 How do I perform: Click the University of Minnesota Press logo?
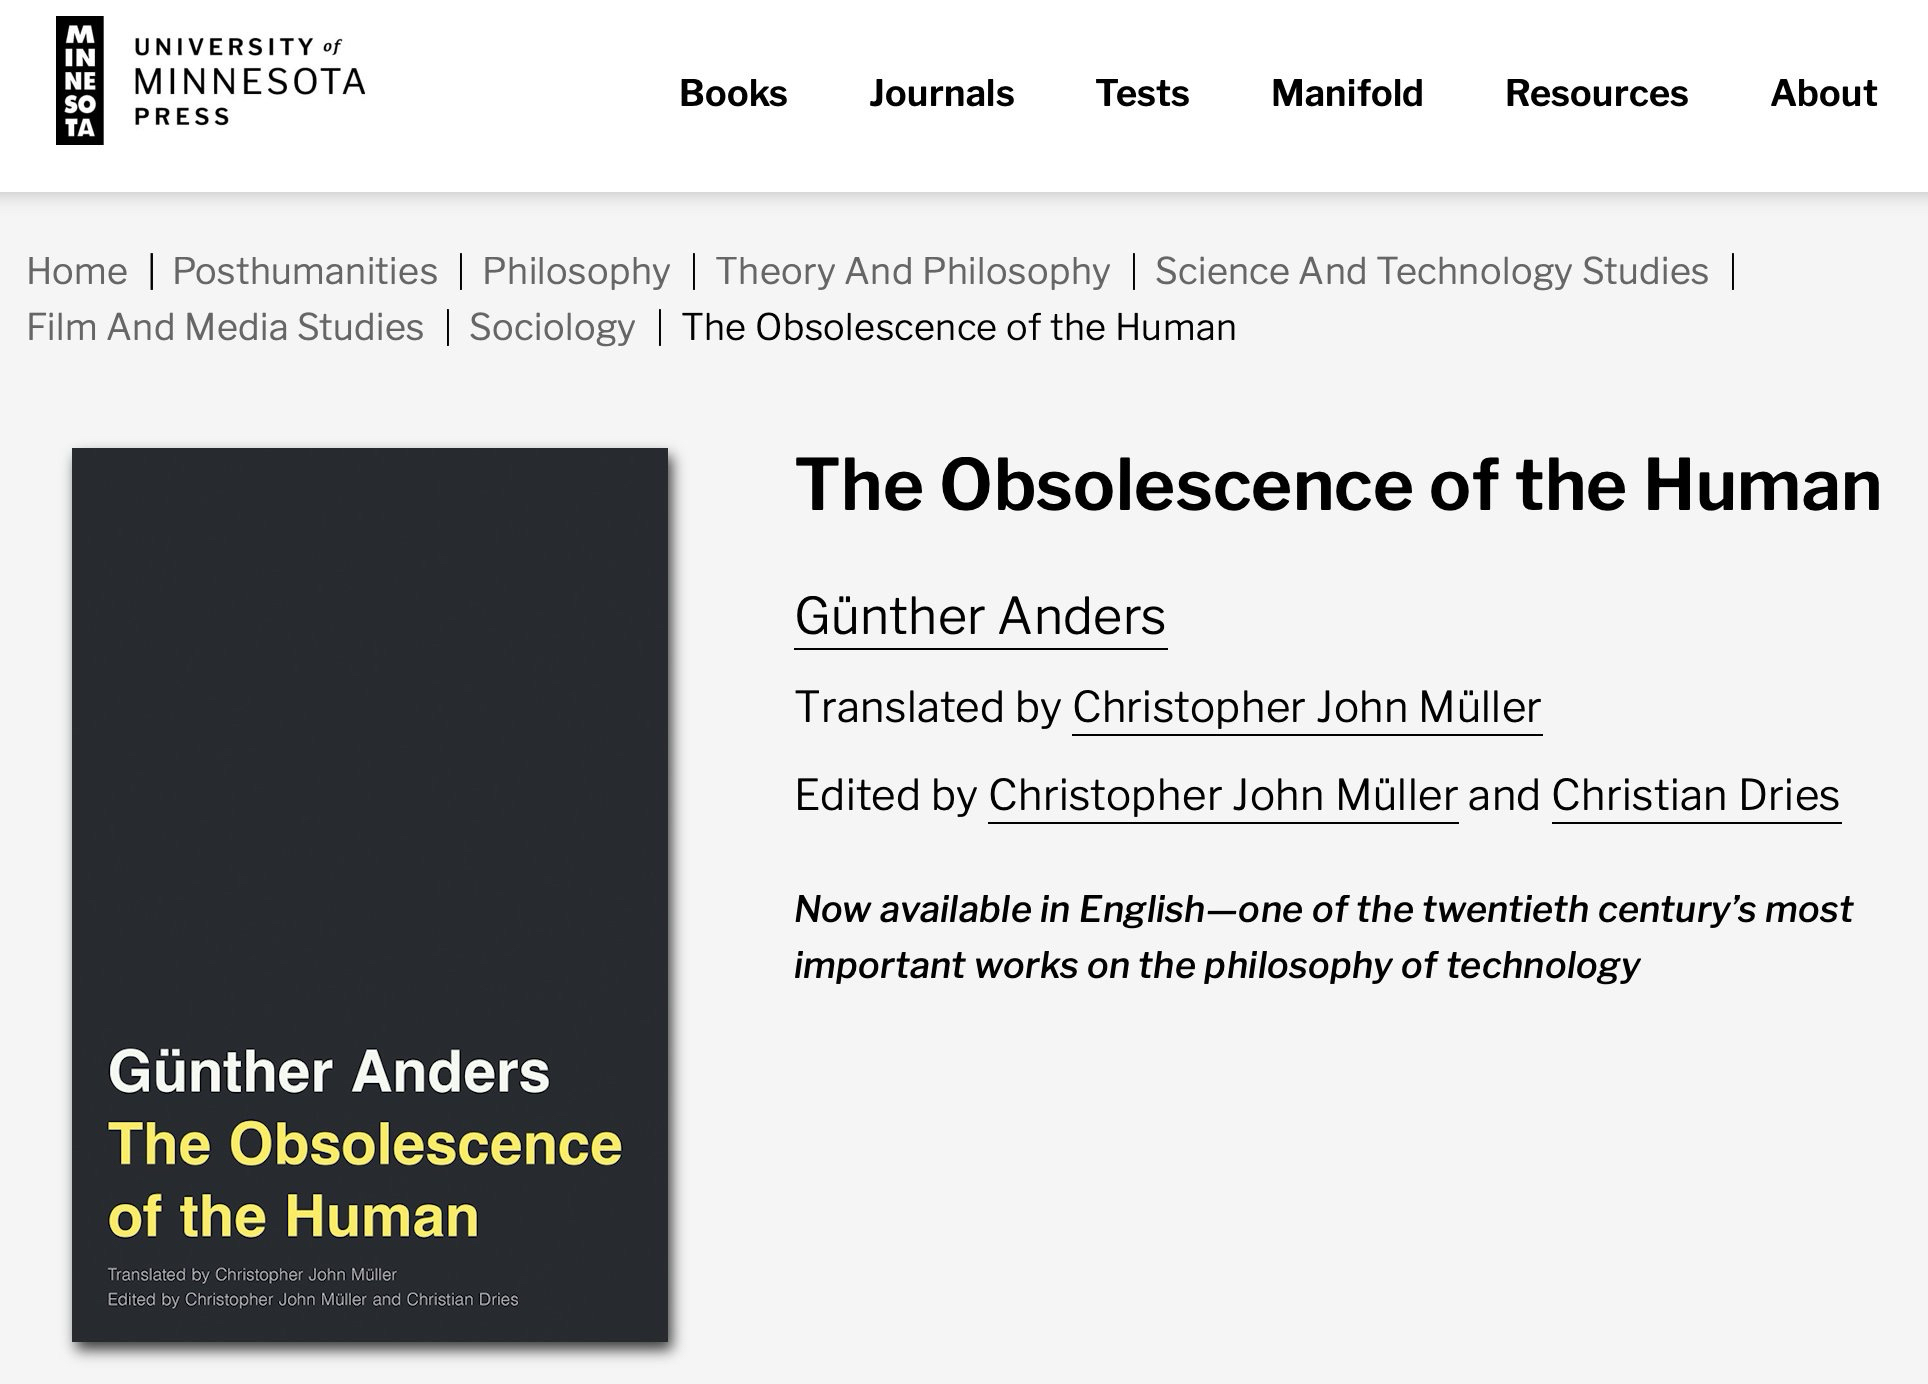(210, 81)
